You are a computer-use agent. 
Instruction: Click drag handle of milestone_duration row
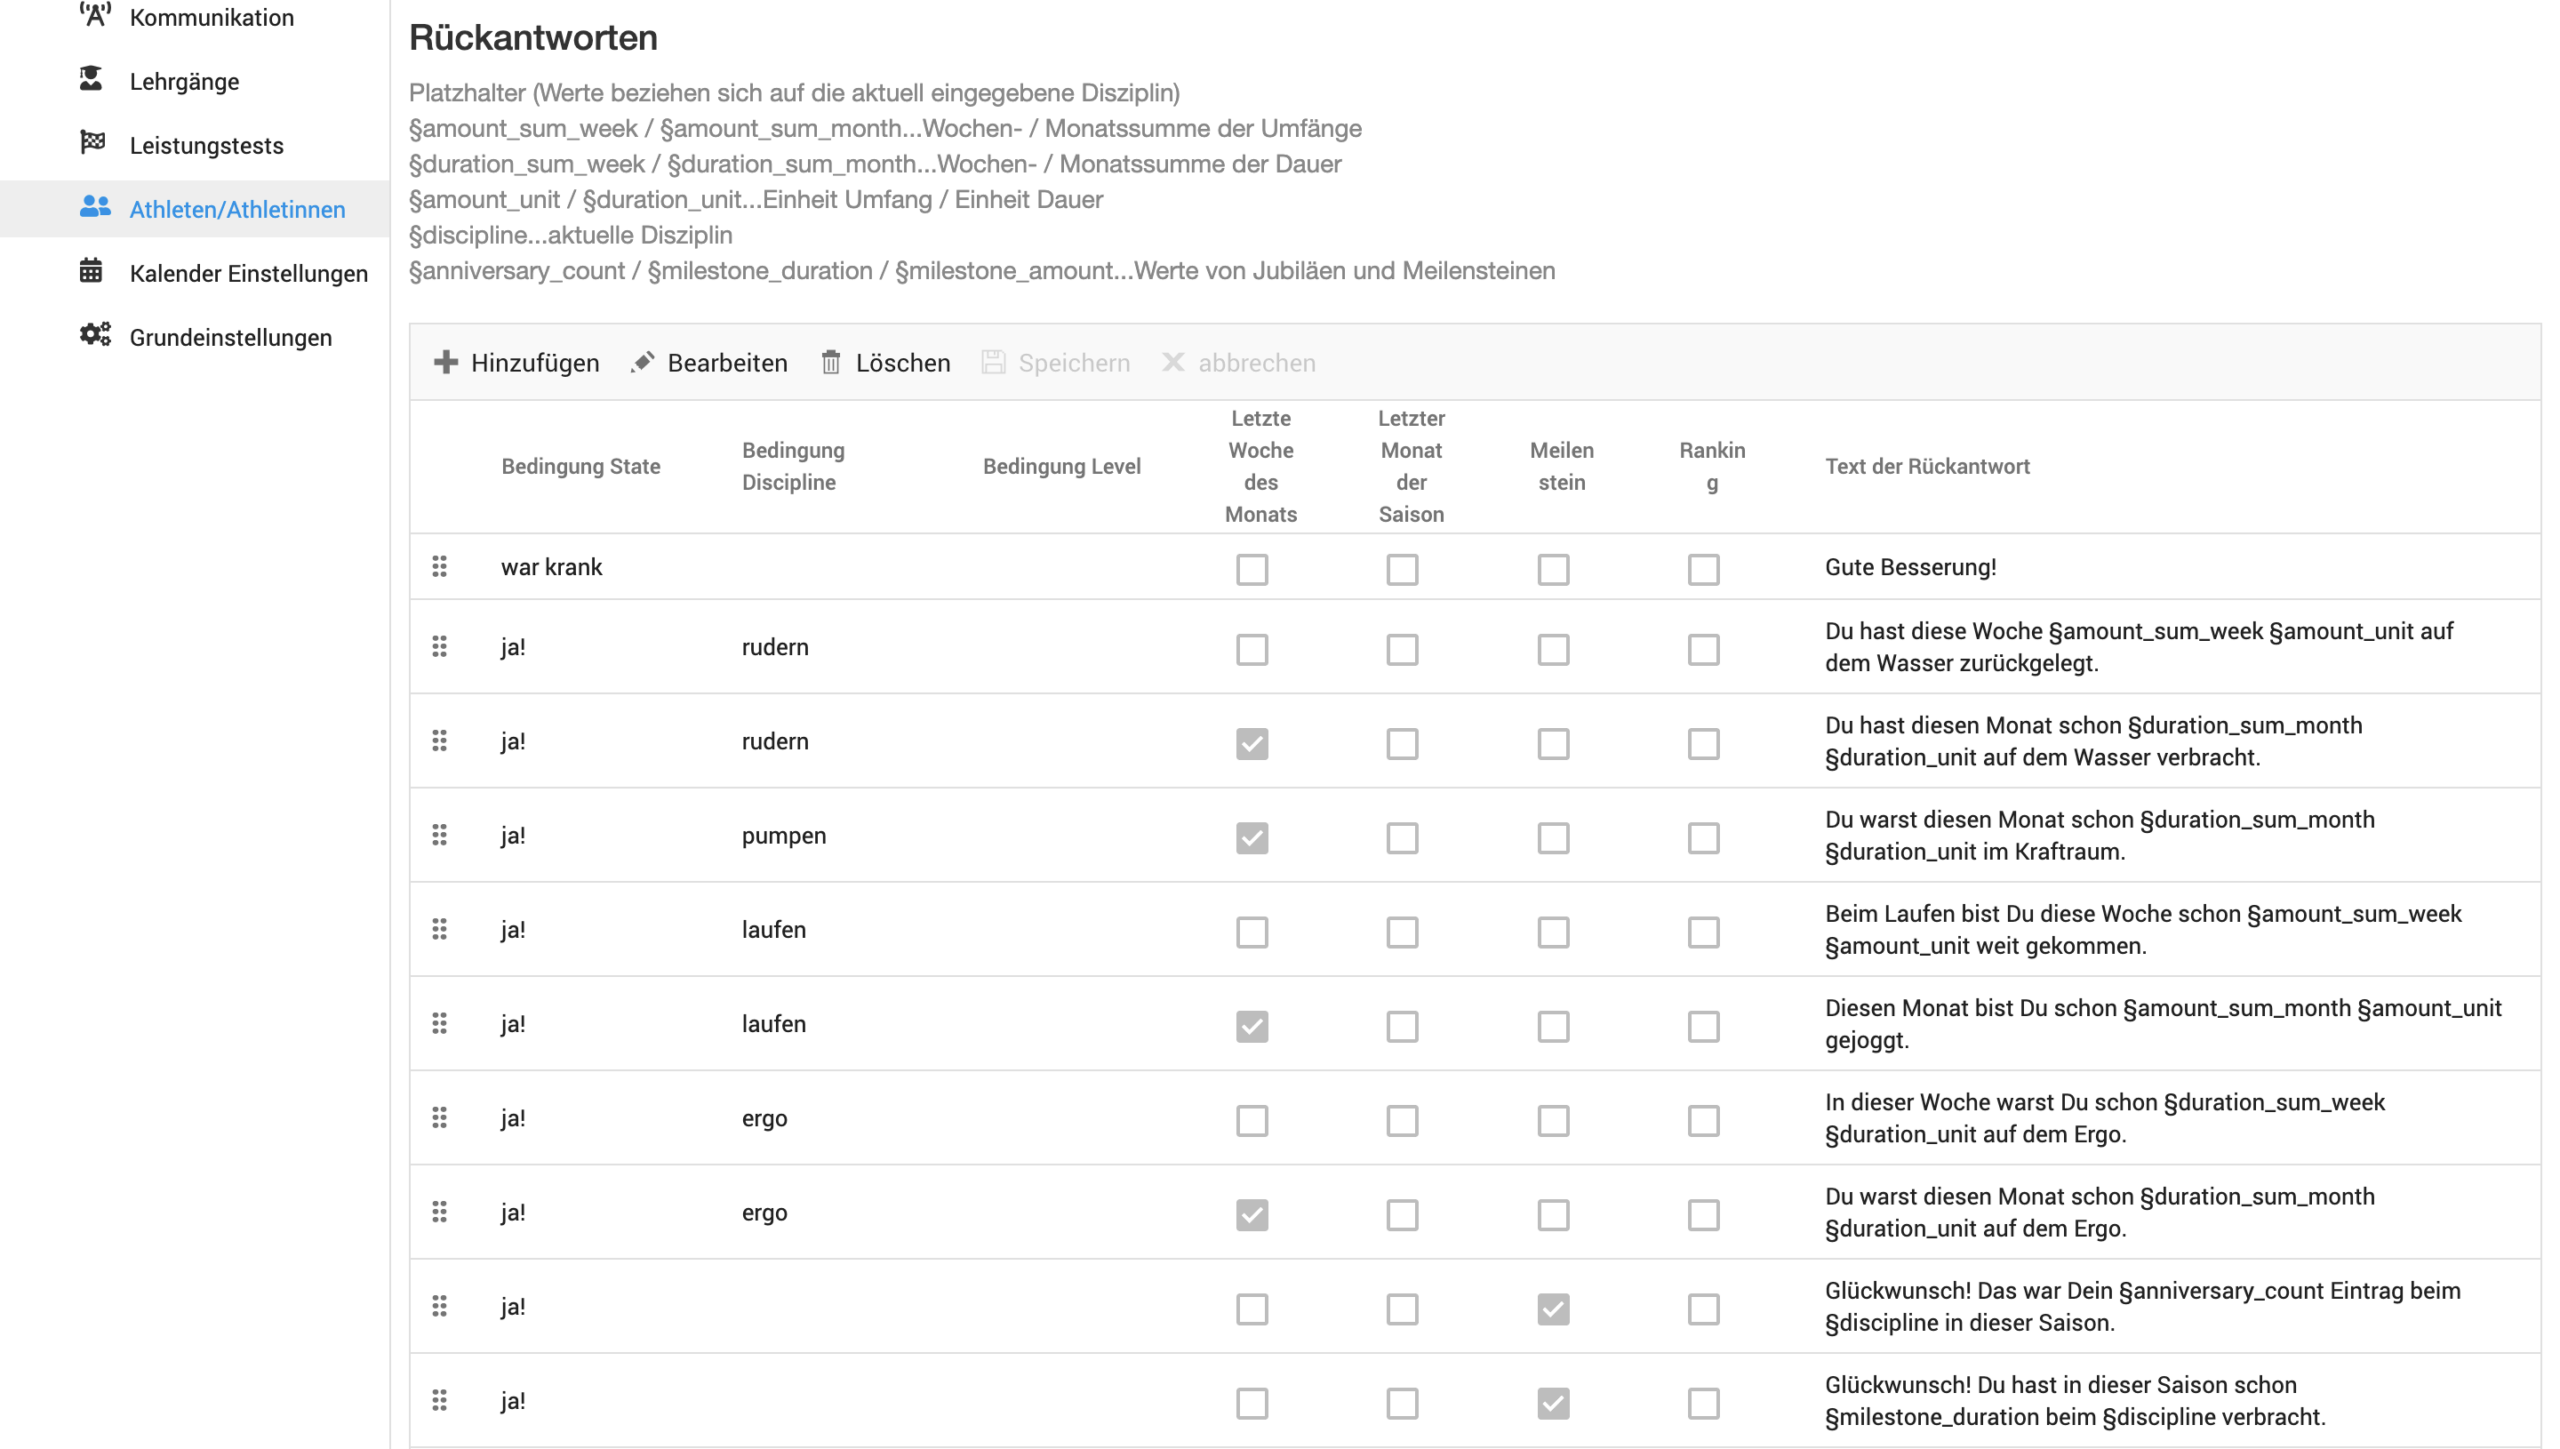tap(439, 1401)
